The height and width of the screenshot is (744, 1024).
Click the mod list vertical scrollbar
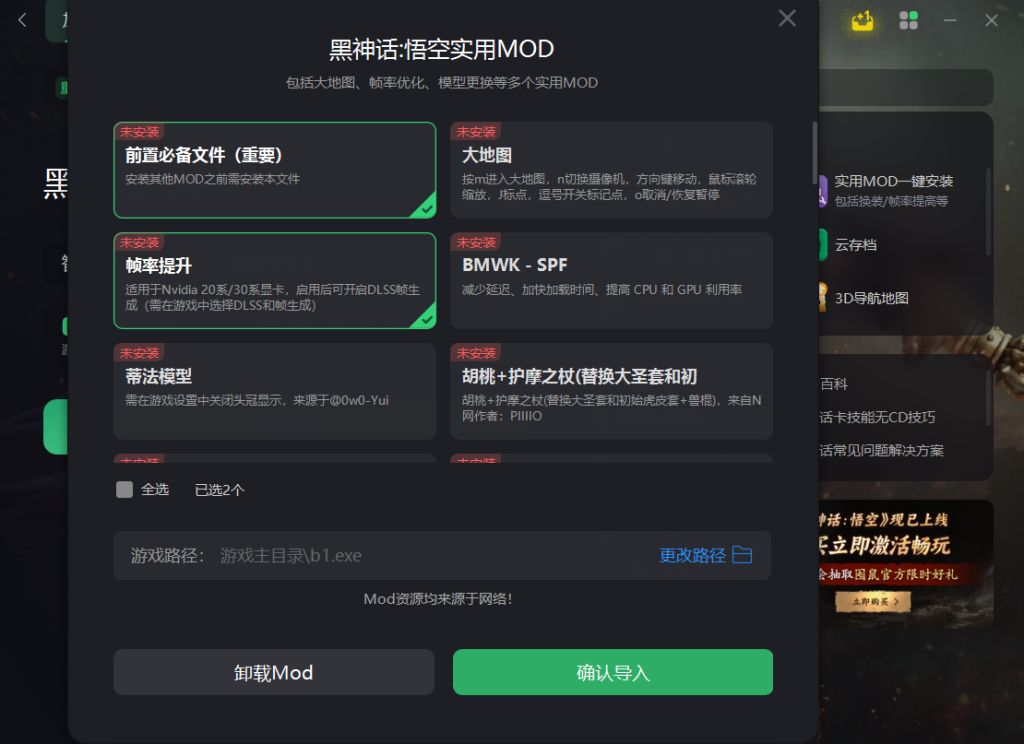point(814,153)
